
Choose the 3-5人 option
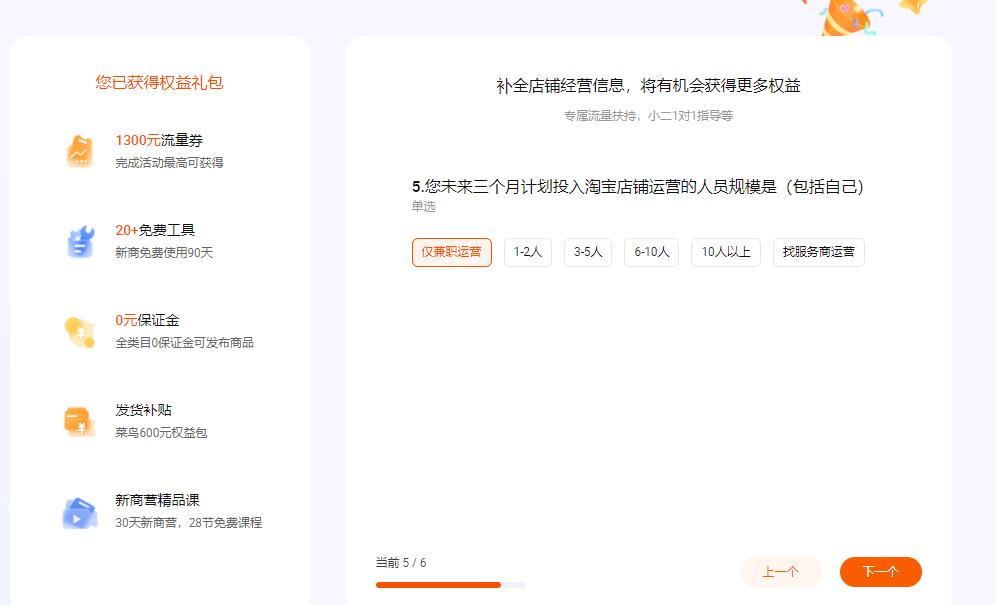[589, 252]
